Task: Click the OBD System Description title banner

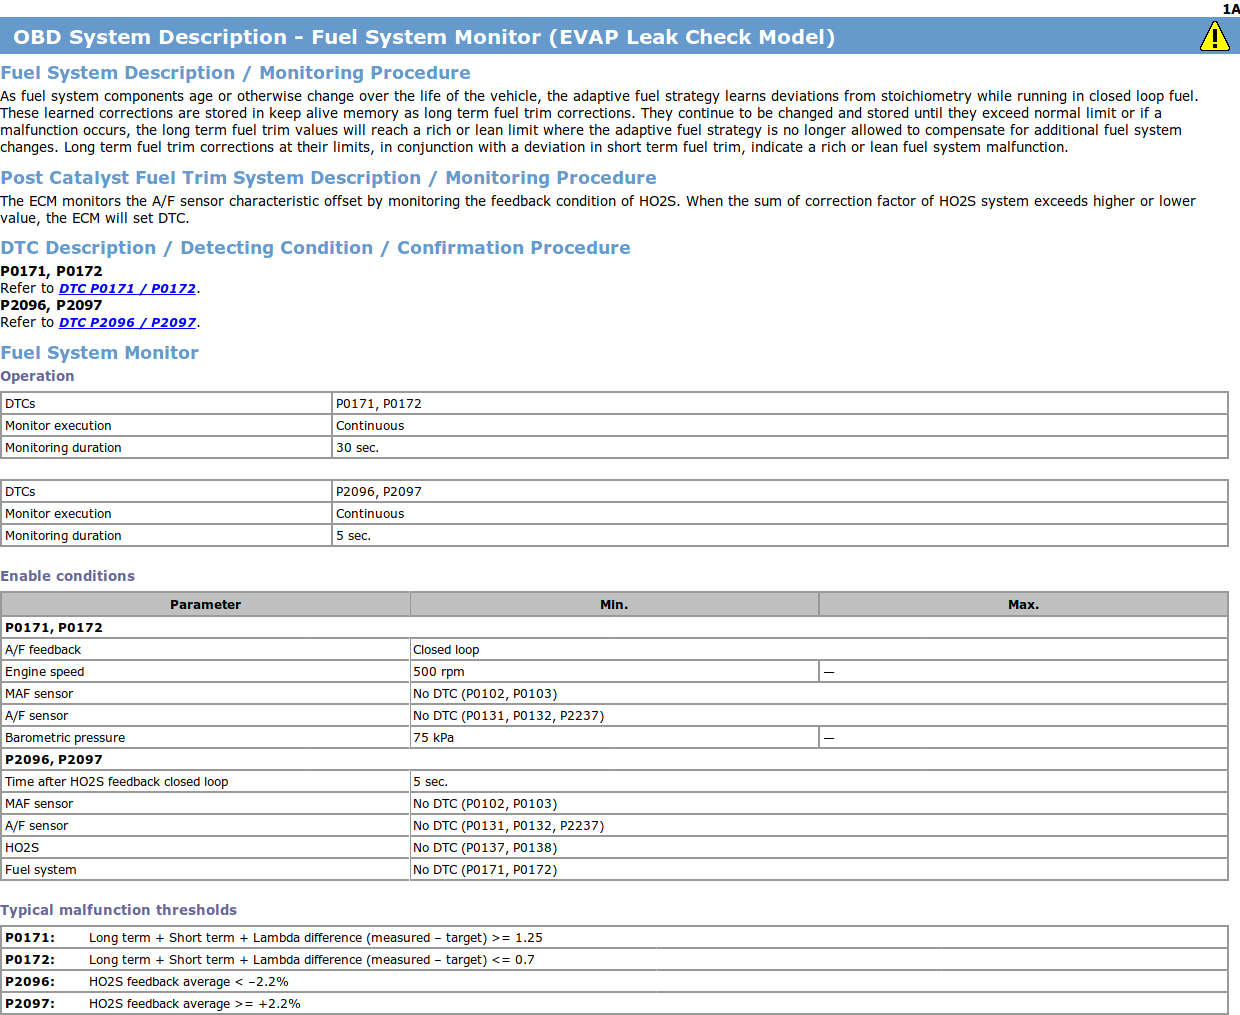Action: (424, 37)
